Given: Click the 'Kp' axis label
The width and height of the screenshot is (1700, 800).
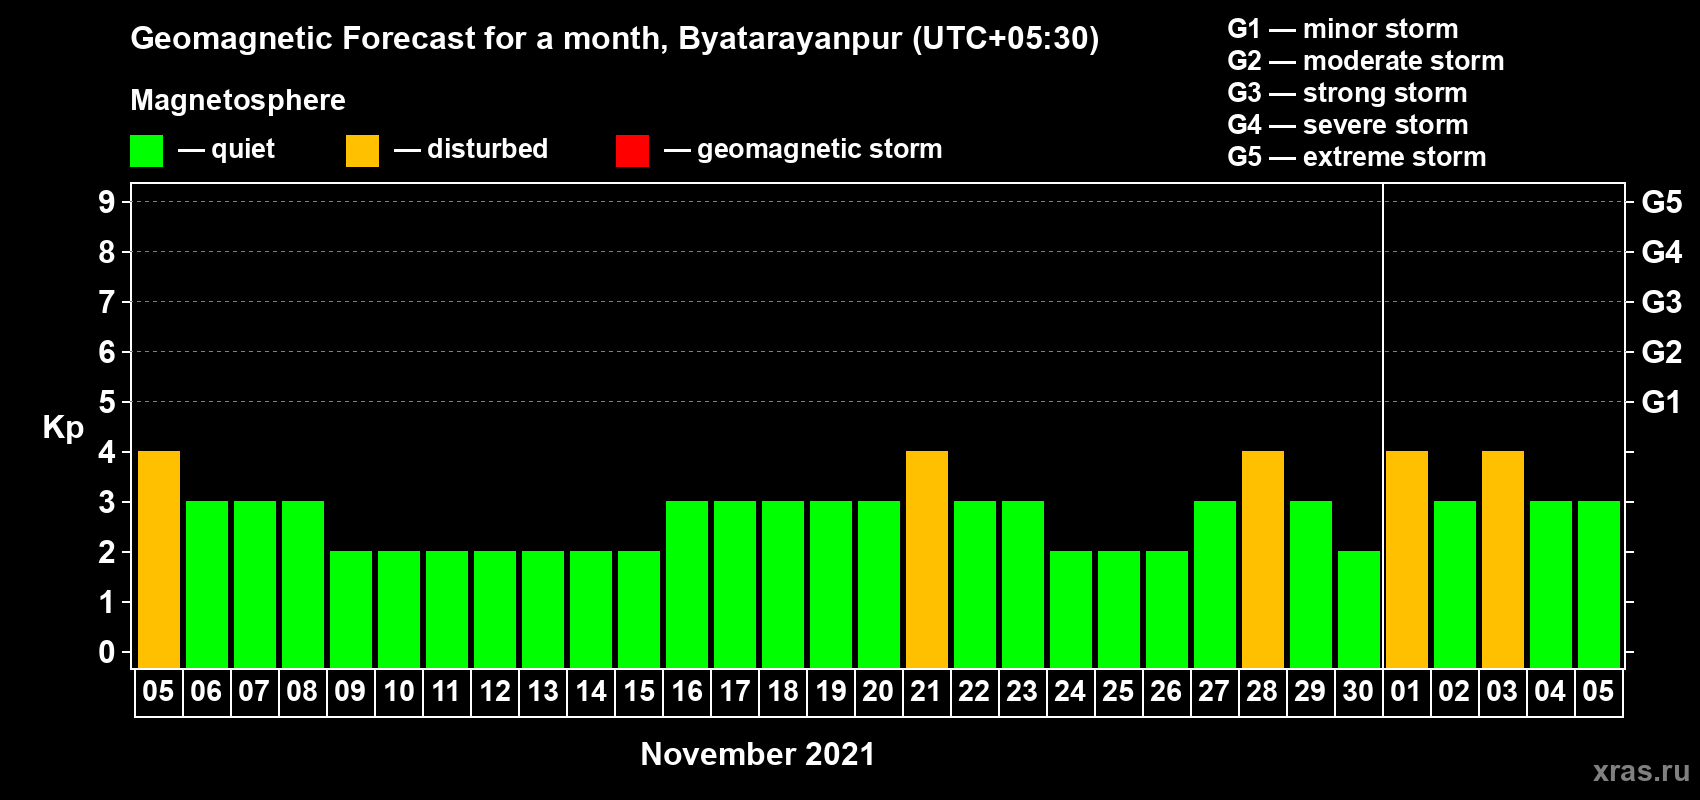Looking at the screenshot, I should (63, 428).
